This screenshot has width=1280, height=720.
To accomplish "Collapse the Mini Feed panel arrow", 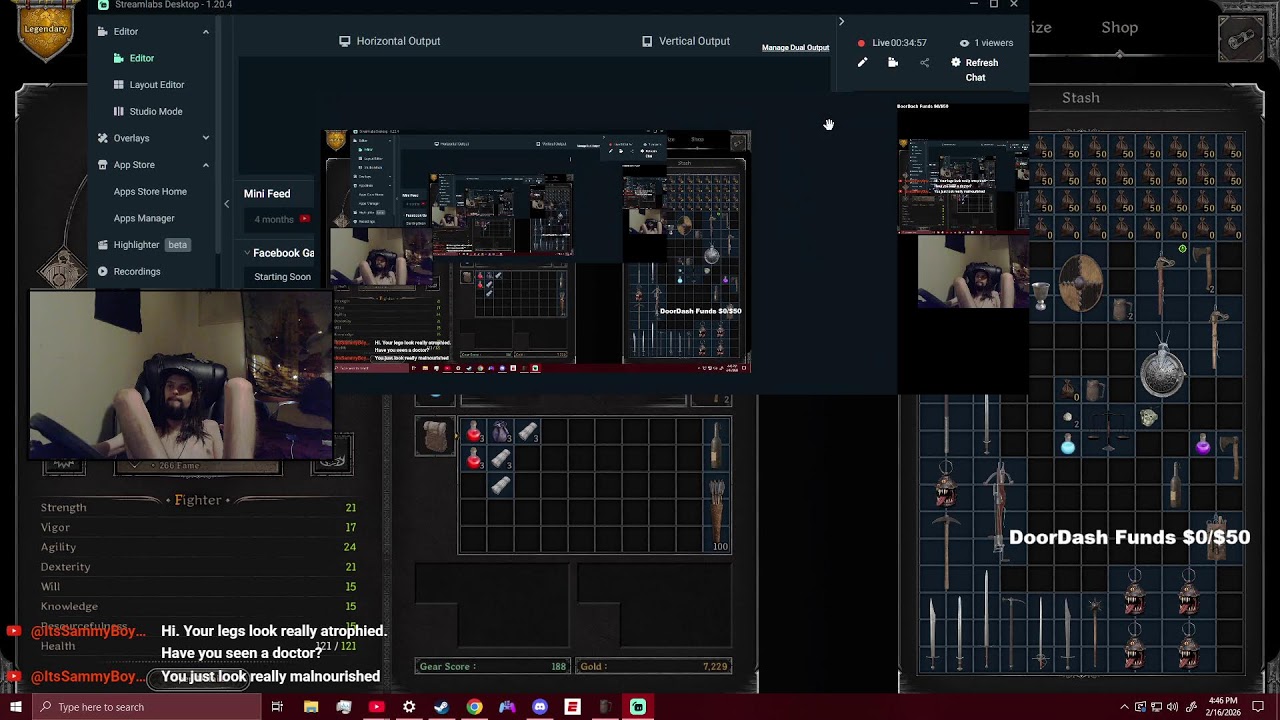I will 226,204.
